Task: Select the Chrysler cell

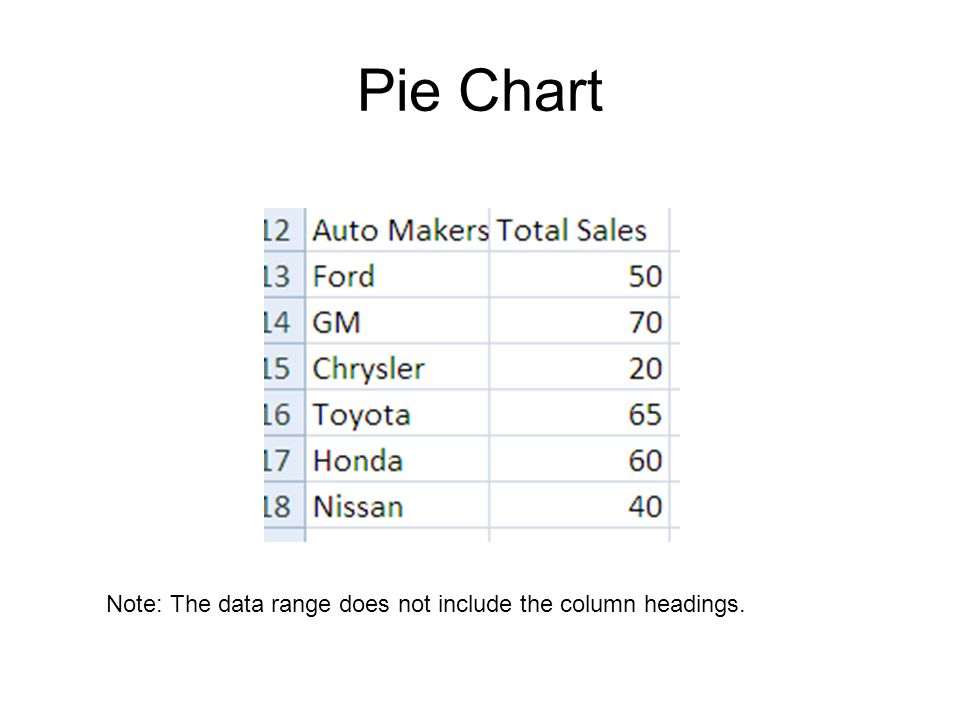Action: click(397, 367)
